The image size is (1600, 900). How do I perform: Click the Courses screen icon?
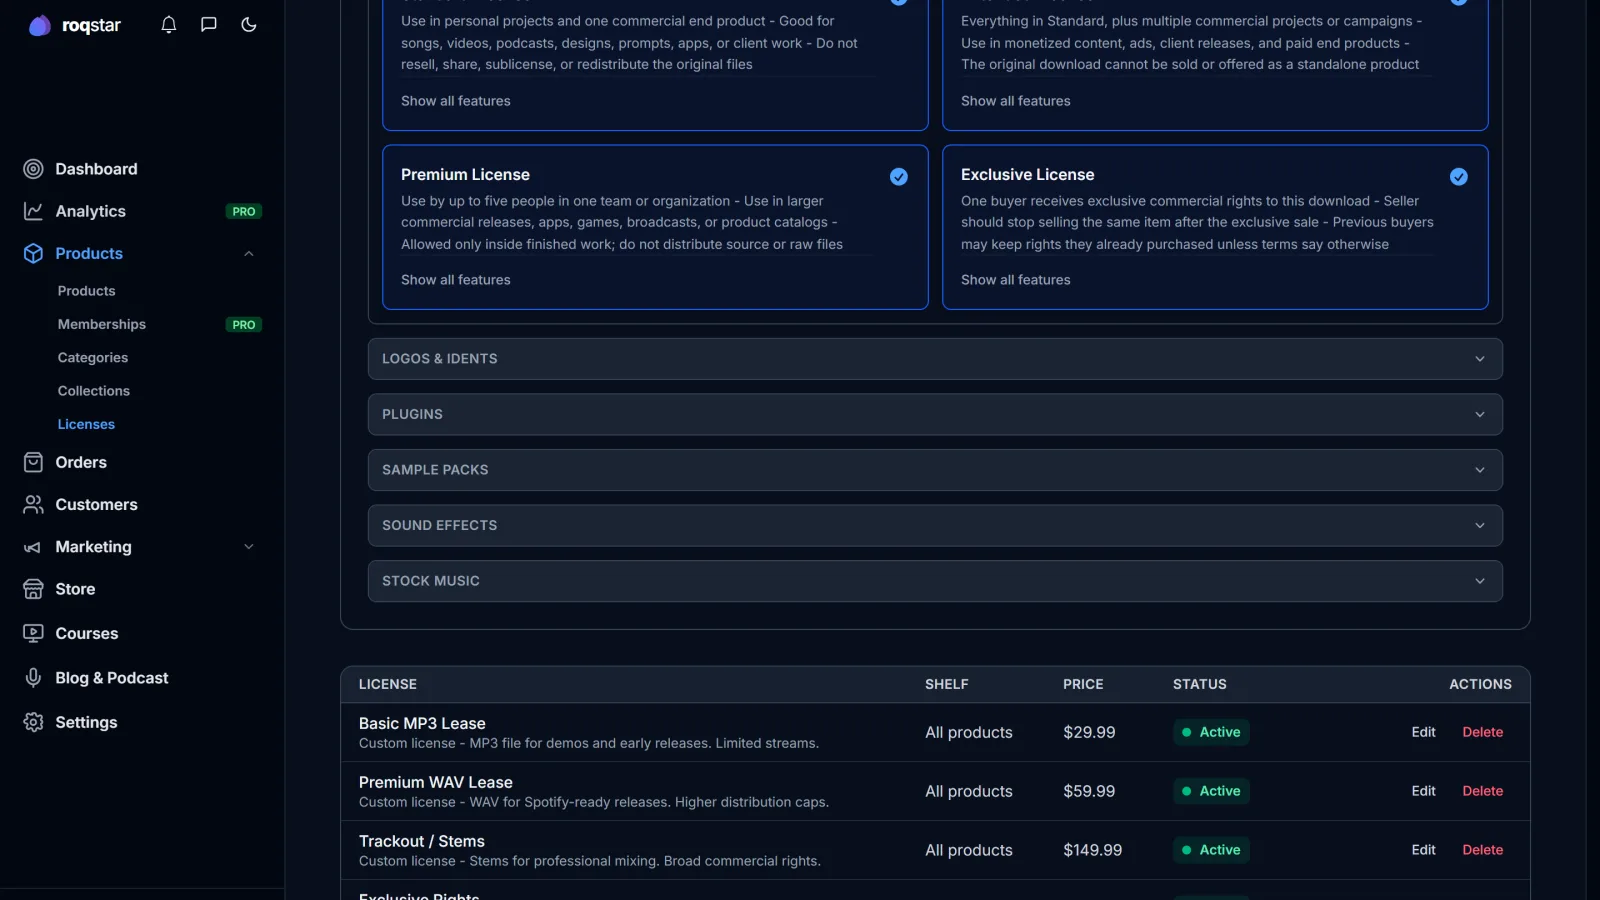point(33,633)
